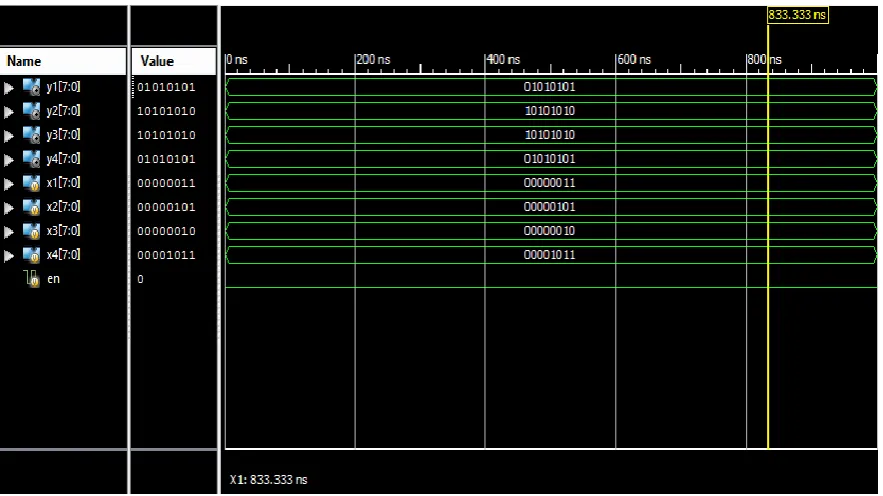The image size is (883, 496).
Task: Click the 200 ns ruler label
Action: [x=373, y=60]
